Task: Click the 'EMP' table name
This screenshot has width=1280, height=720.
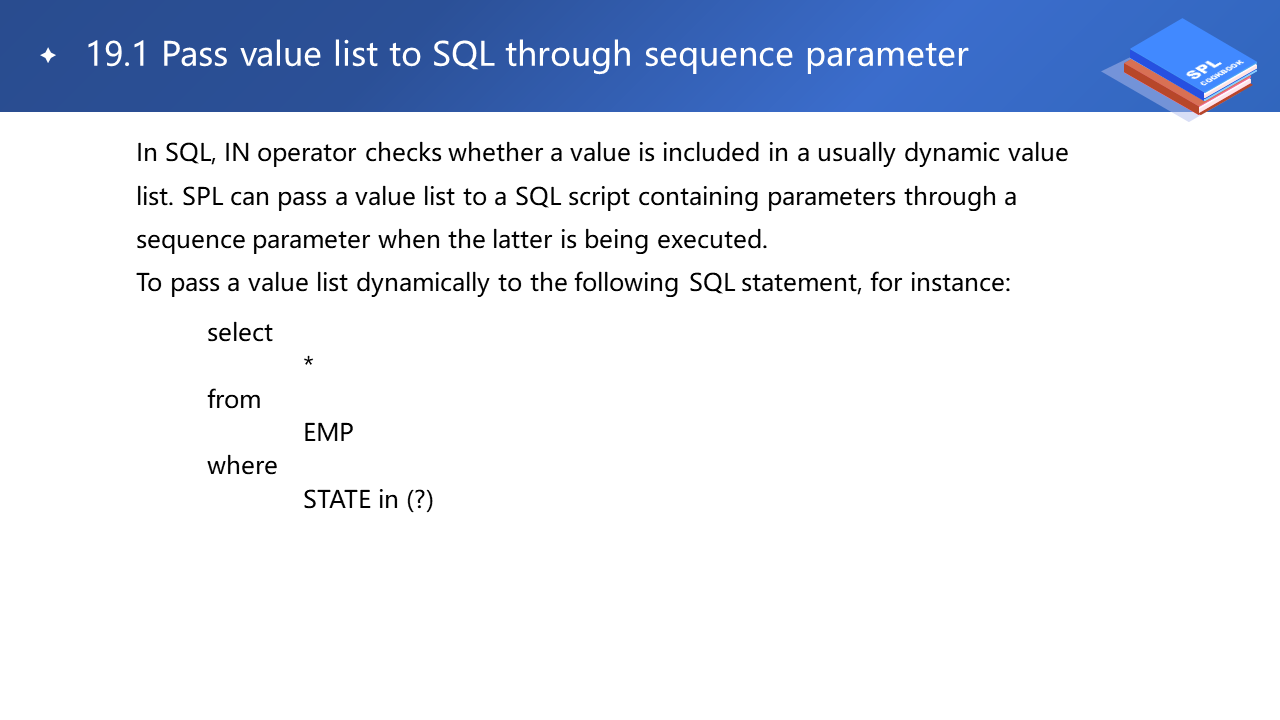Action: [x=328, y=433]
